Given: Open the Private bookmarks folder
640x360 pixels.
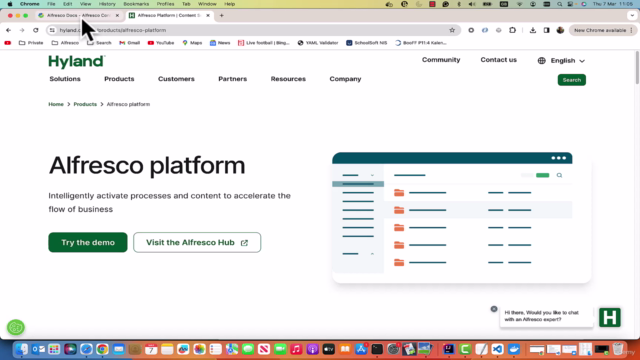Looking at the screenshot, I should [31, 42].
